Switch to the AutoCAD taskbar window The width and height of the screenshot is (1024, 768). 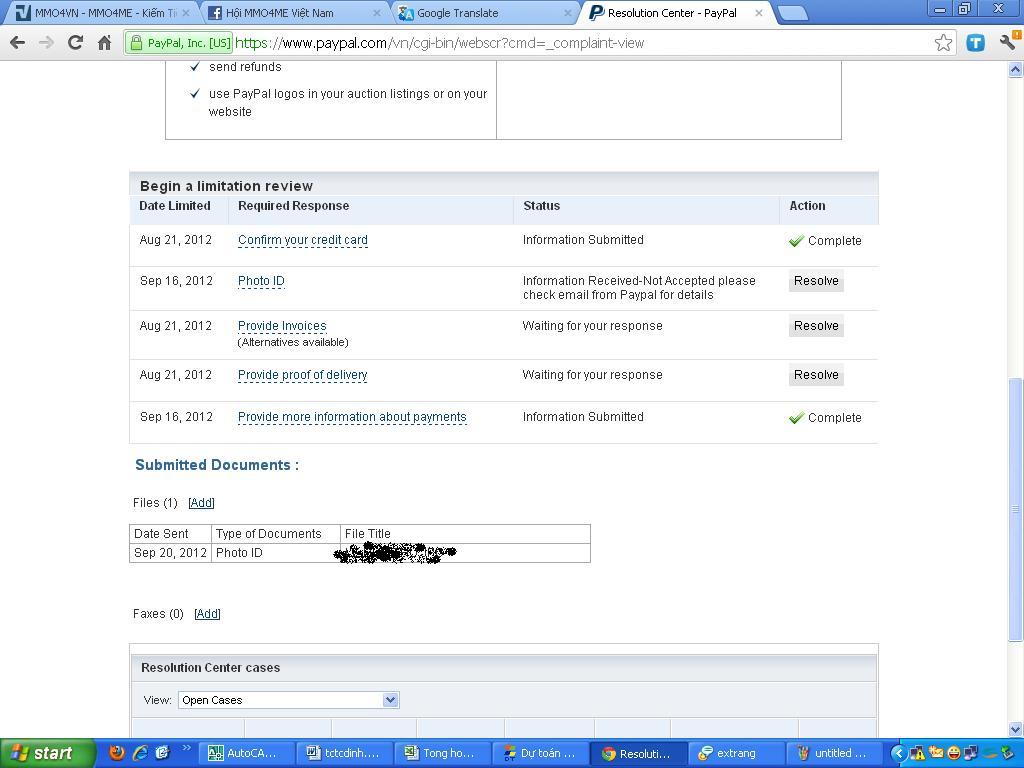(245, 754)
